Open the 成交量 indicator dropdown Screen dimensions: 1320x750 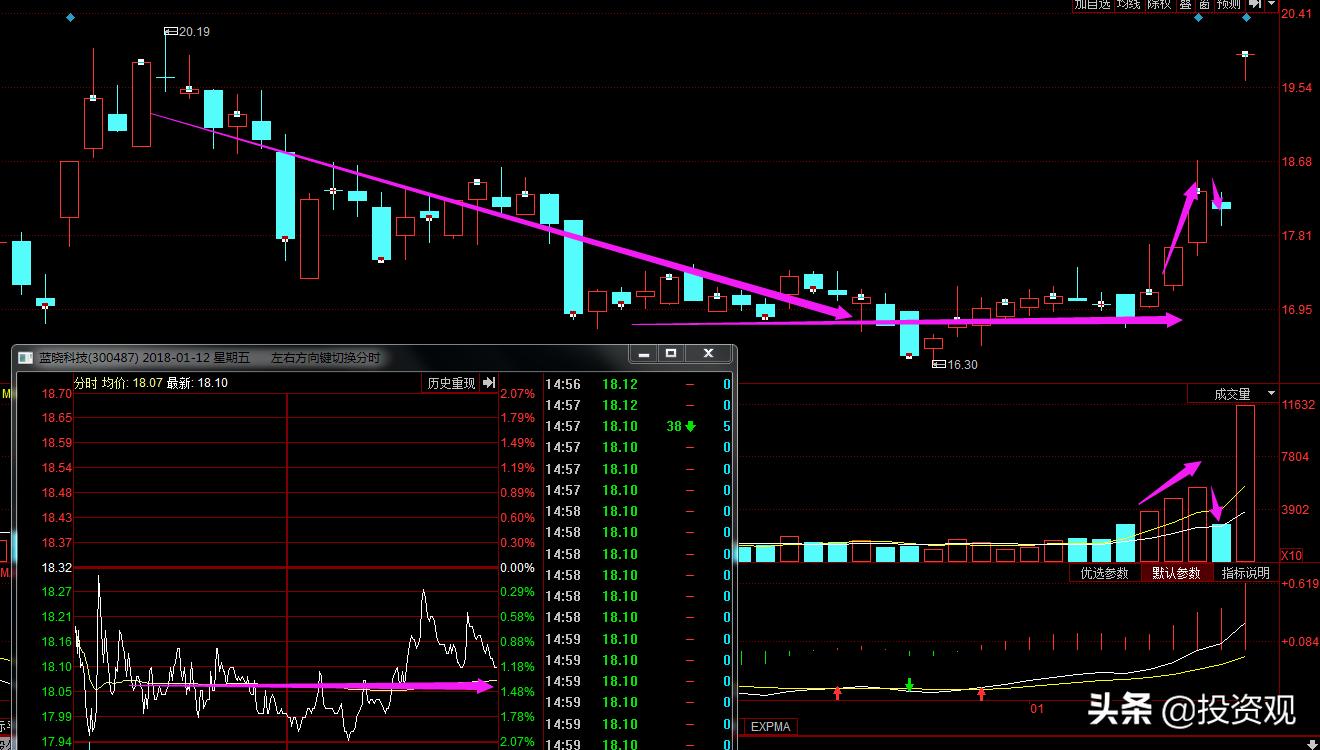click(x=1271, y=394)
